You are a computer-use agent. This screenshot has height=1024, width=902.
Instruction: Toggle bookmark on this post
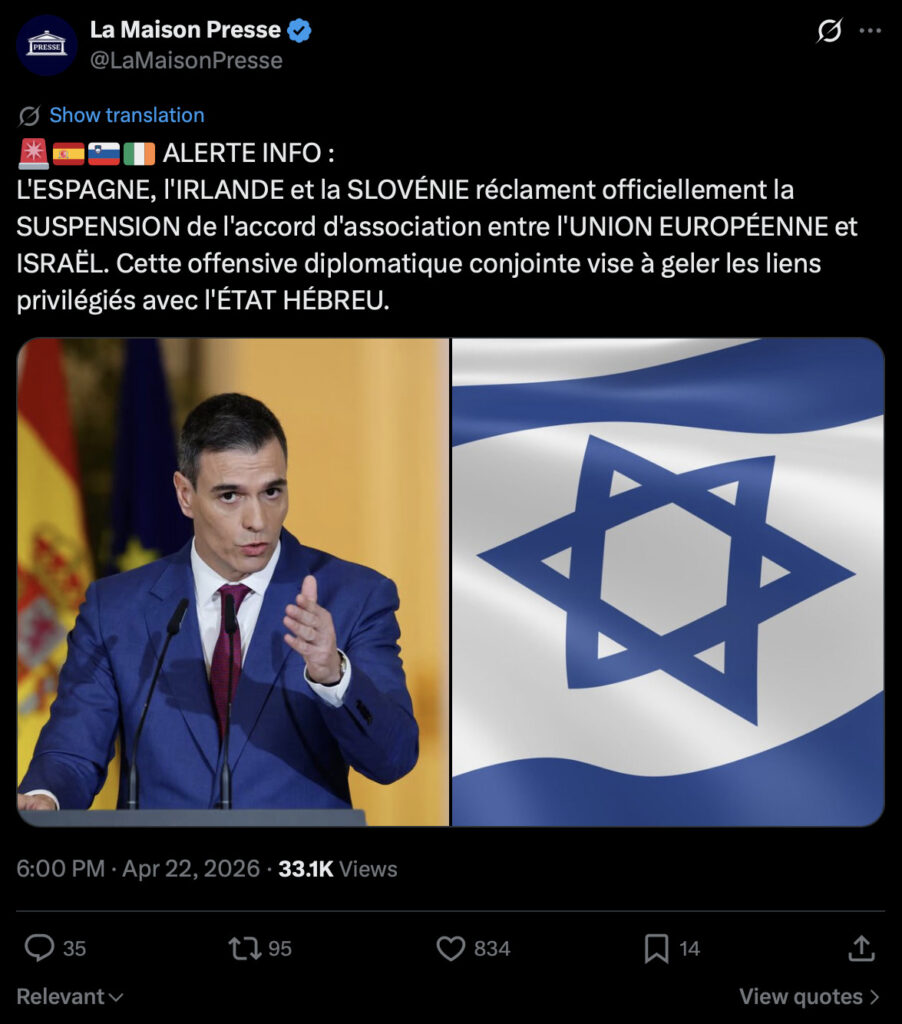pos(656,948)
